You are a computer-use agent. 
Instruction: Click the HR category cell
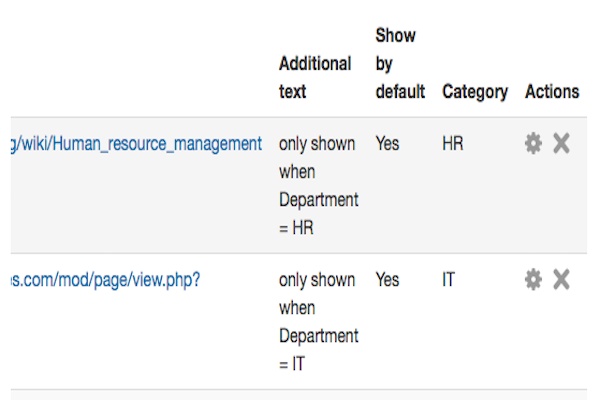coord(453,144)
